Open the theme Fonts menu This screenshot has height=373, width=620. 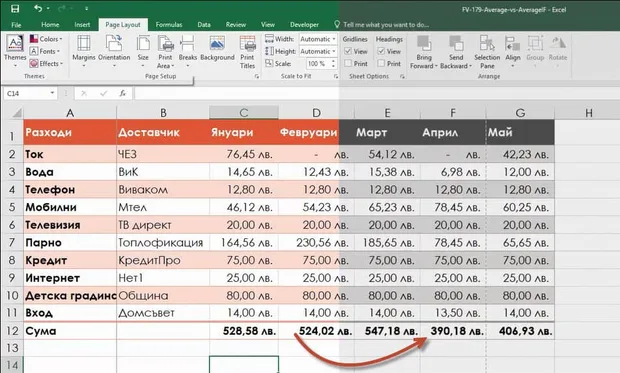click(45, 51)
